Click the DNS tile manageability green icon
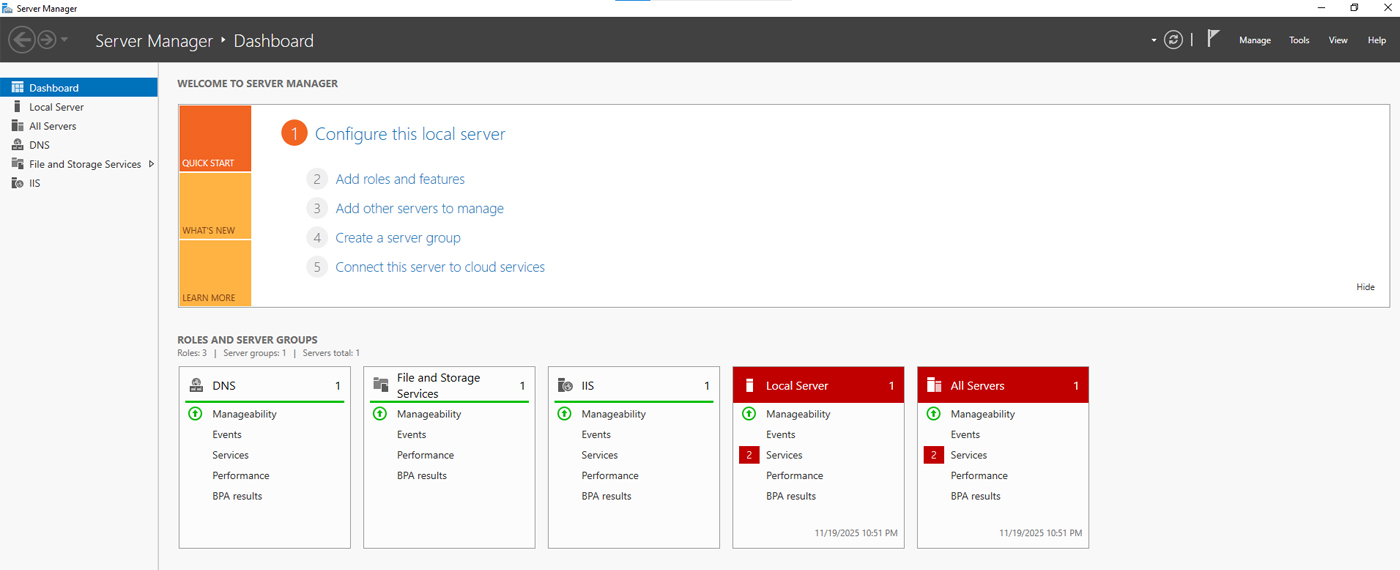The height and width of the screenshot is (570, 1400). point(195,414)
